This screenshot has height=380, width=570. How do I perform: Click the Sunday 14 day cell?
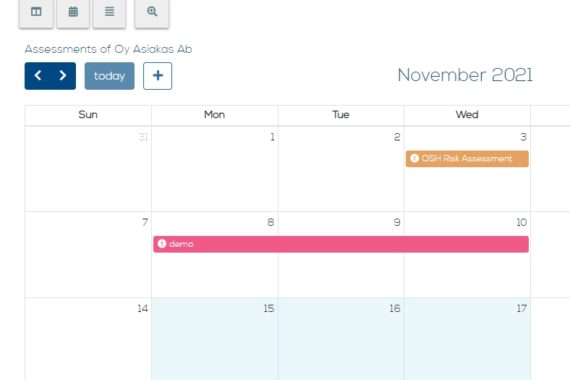pos(88,339)
